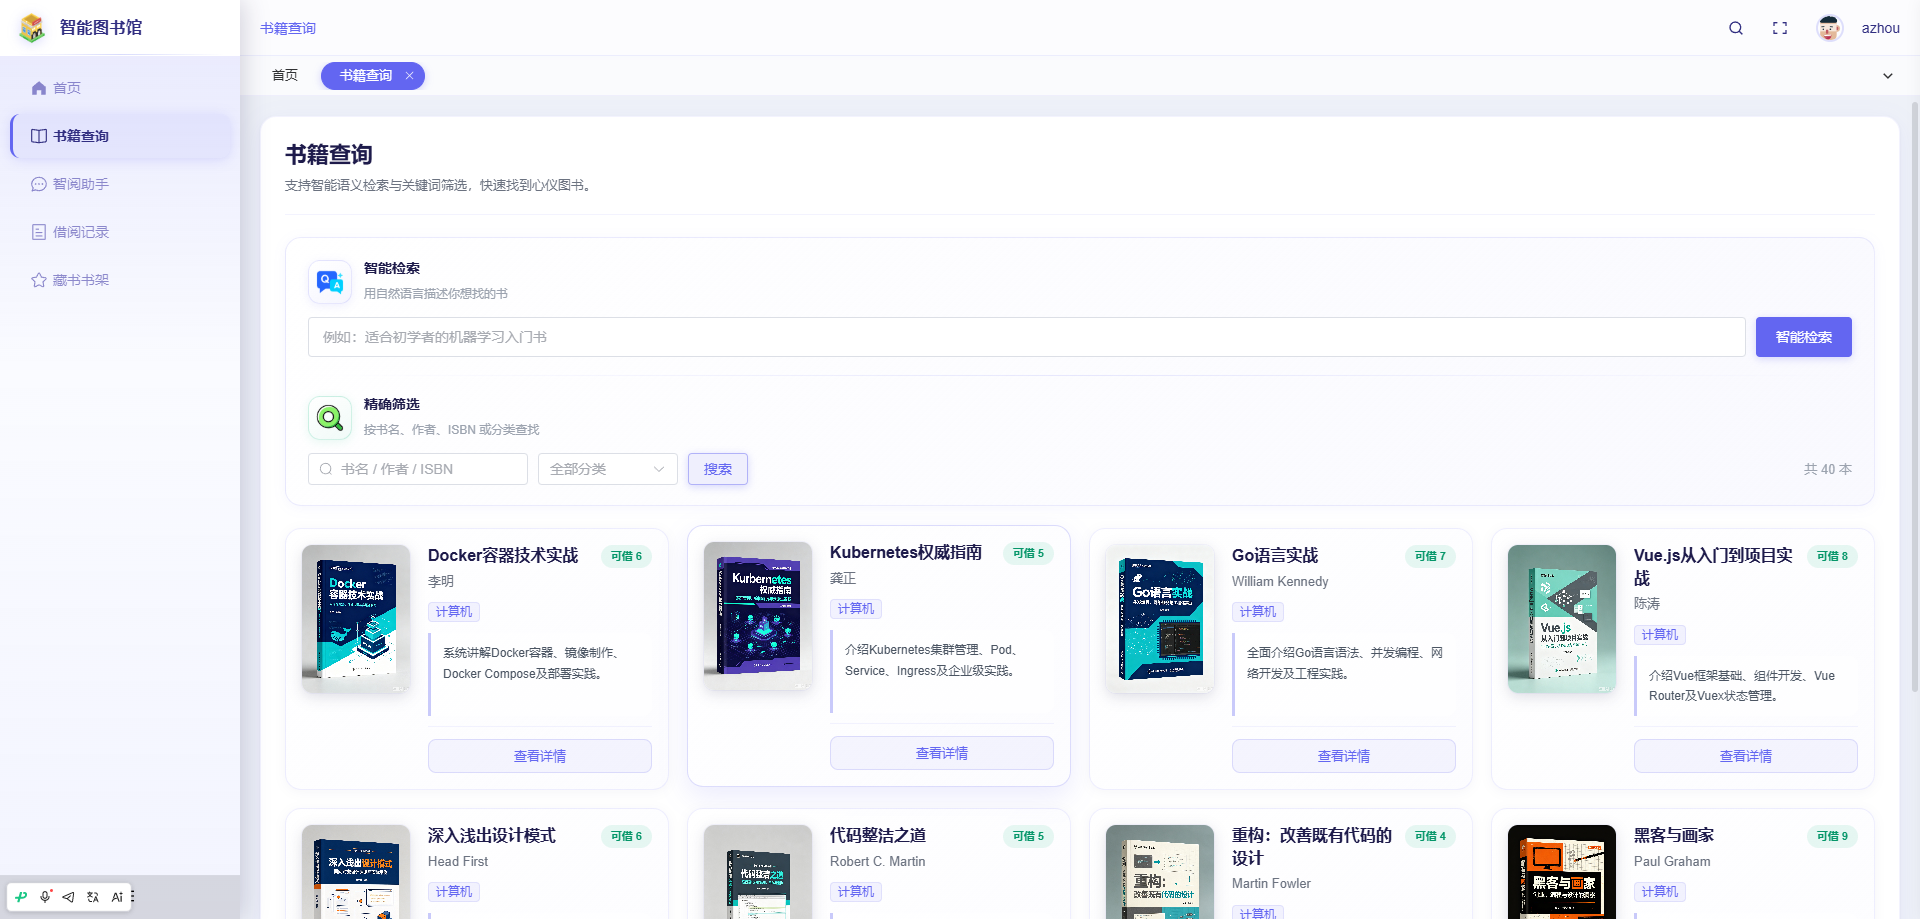
Task: Open the 全部分类 category dropdown
Action: tap(608, 469)
